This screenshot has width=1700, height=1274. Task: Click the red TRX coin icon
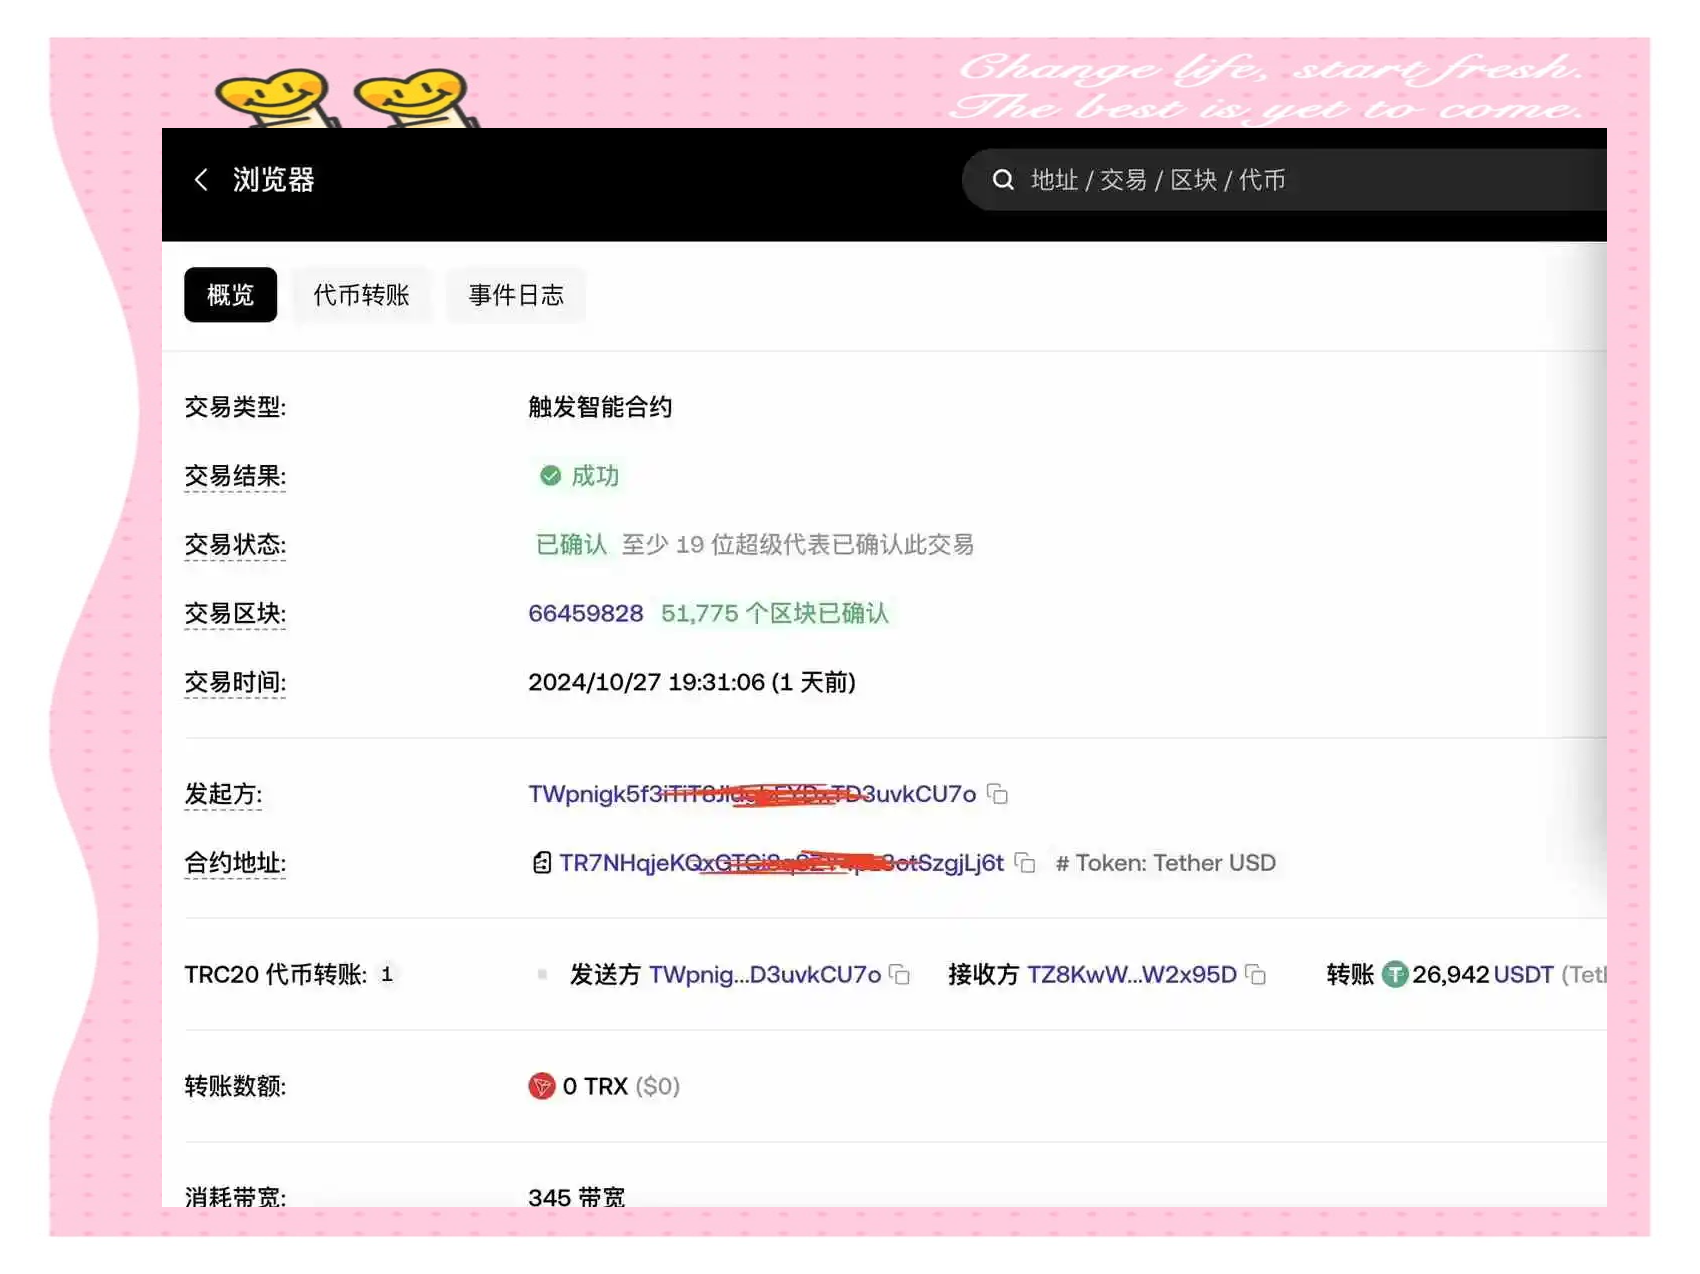tap(542, 1086)
